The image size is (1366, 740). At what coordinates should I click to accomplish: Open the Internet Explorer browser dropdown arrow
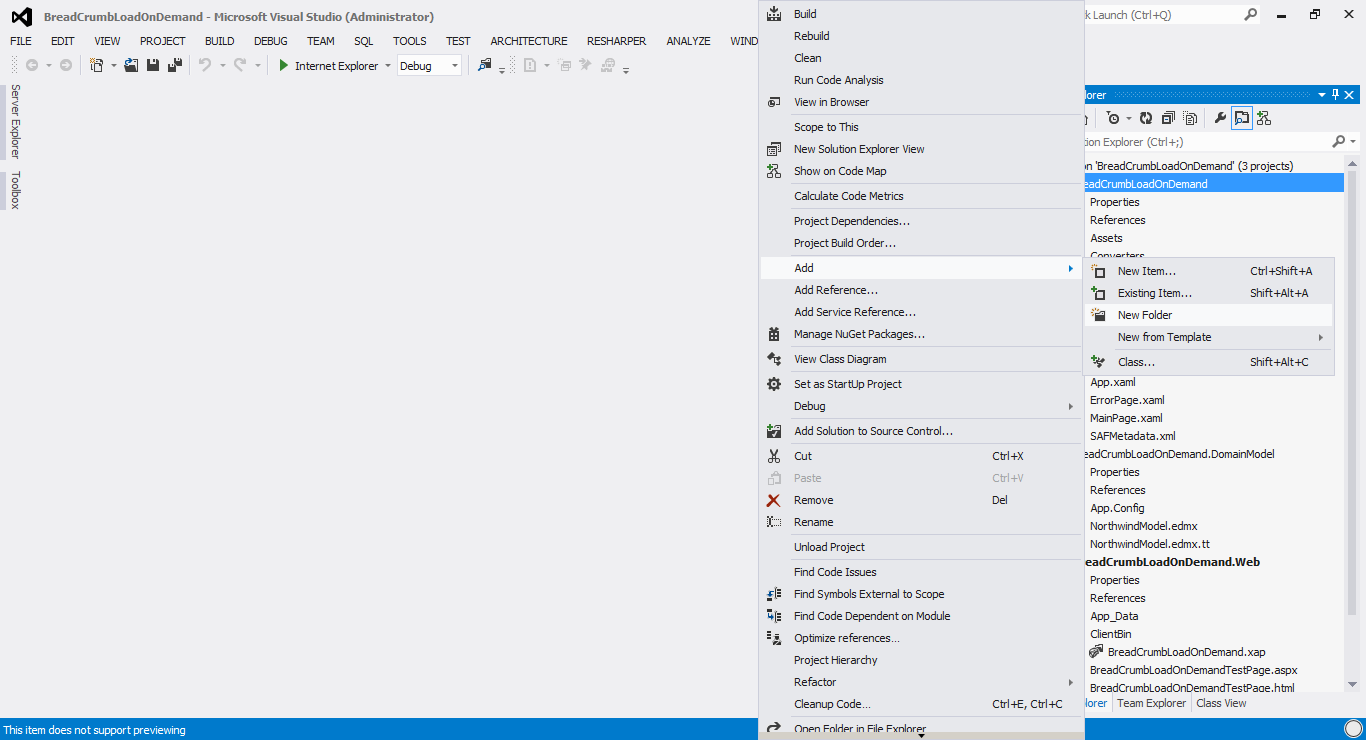pyautogui.click(x=388, y=66)
